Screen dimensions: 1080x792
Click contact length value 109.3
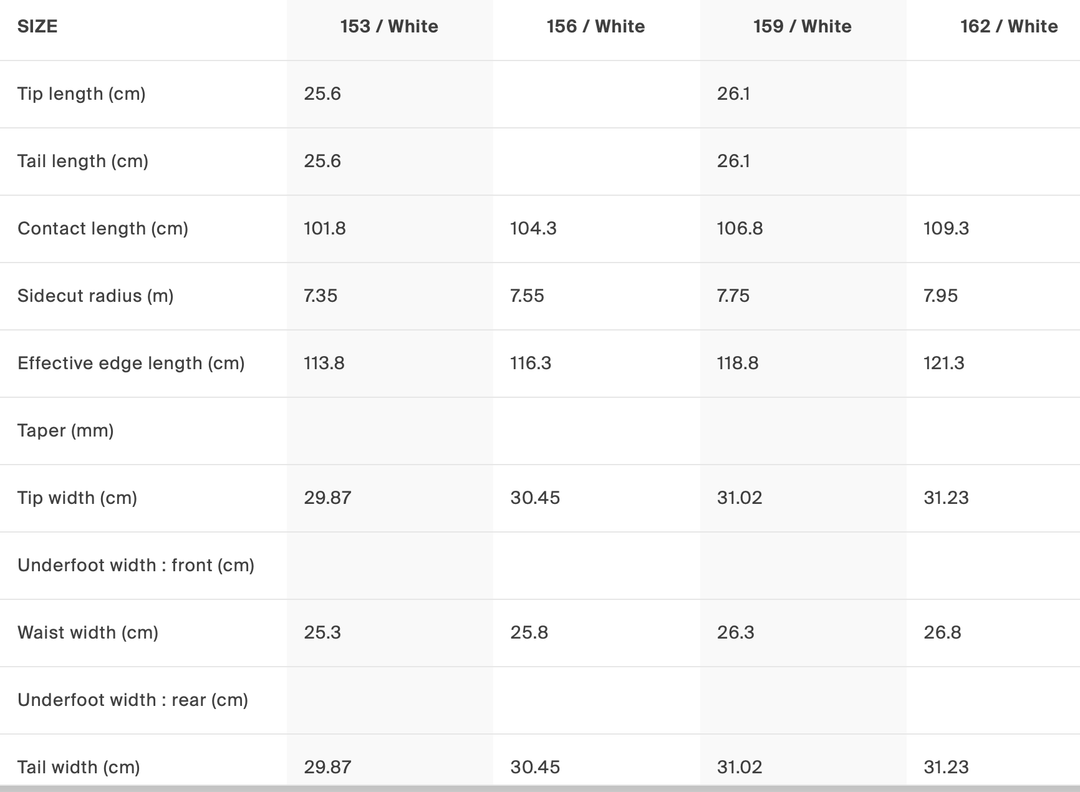coord(946,228)
